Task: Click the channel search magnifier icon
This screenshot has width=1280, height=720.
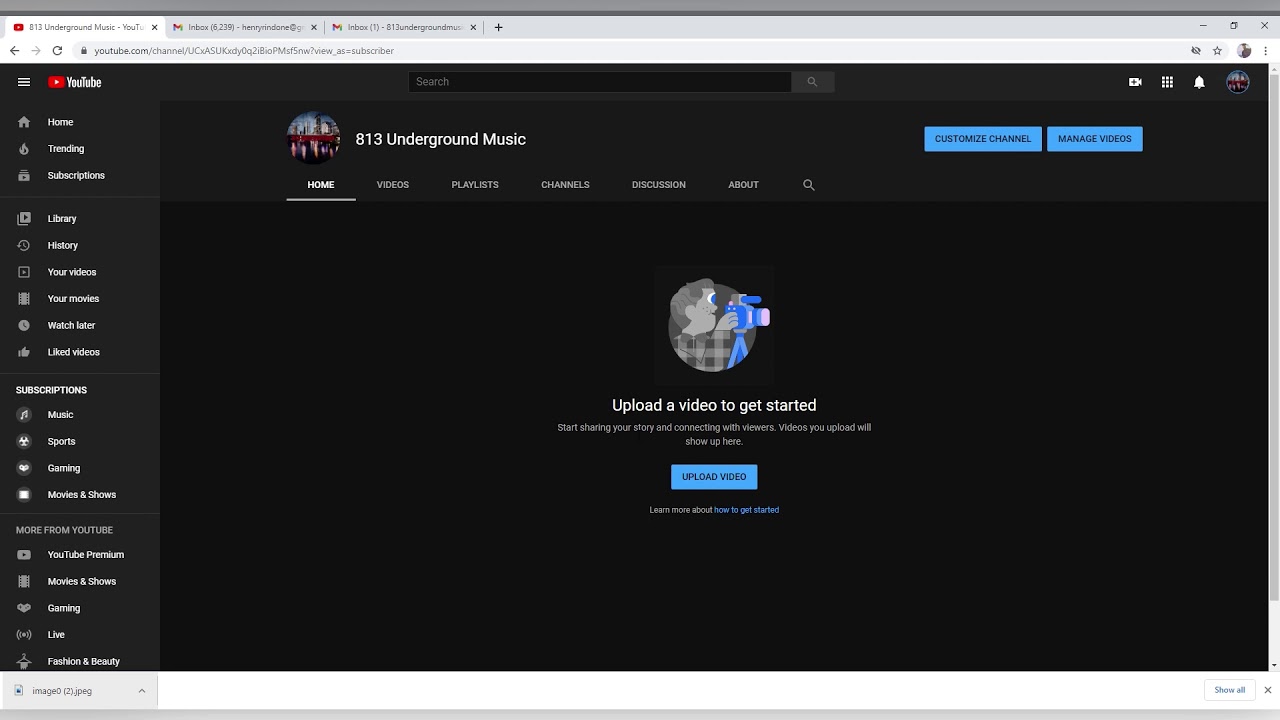Action: pos(809,185)
